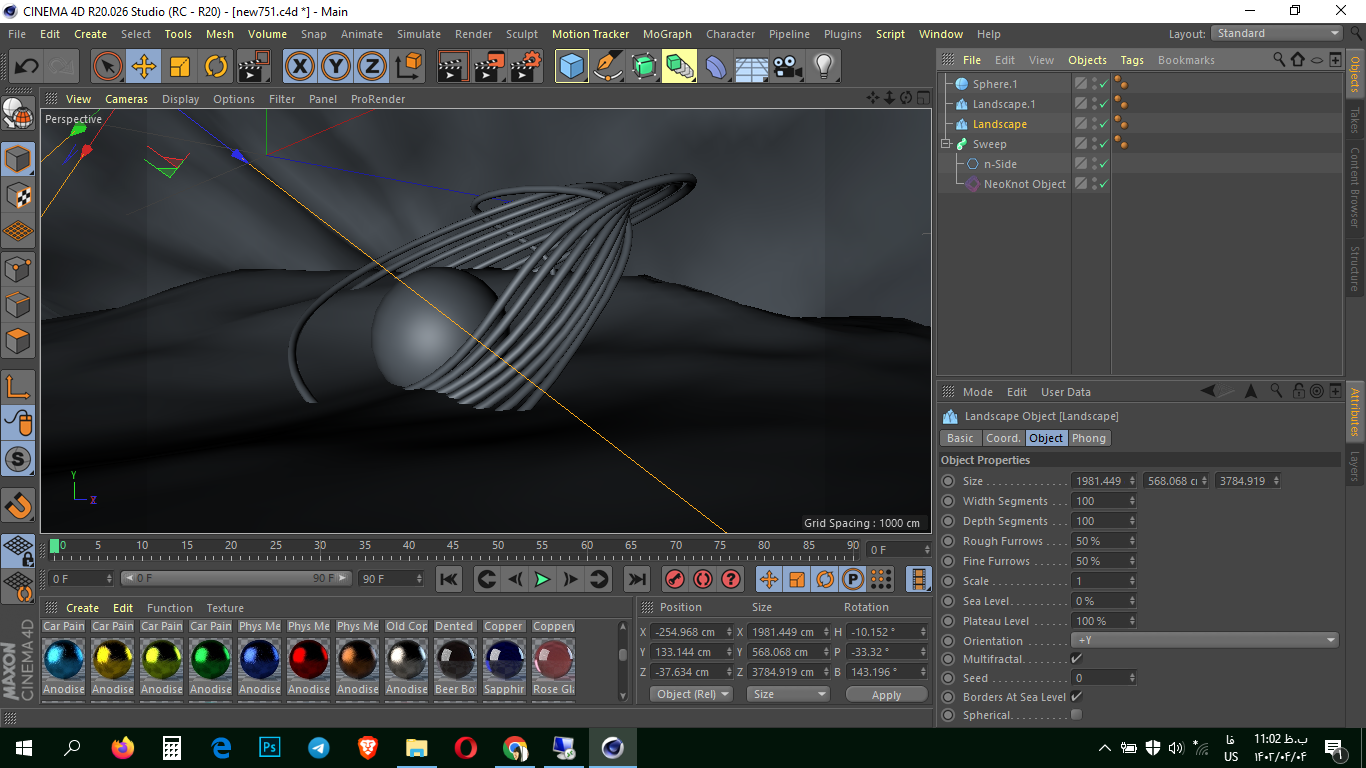Add a Camera object
This screenshot has height=768, width=1366.
(788, 67)
